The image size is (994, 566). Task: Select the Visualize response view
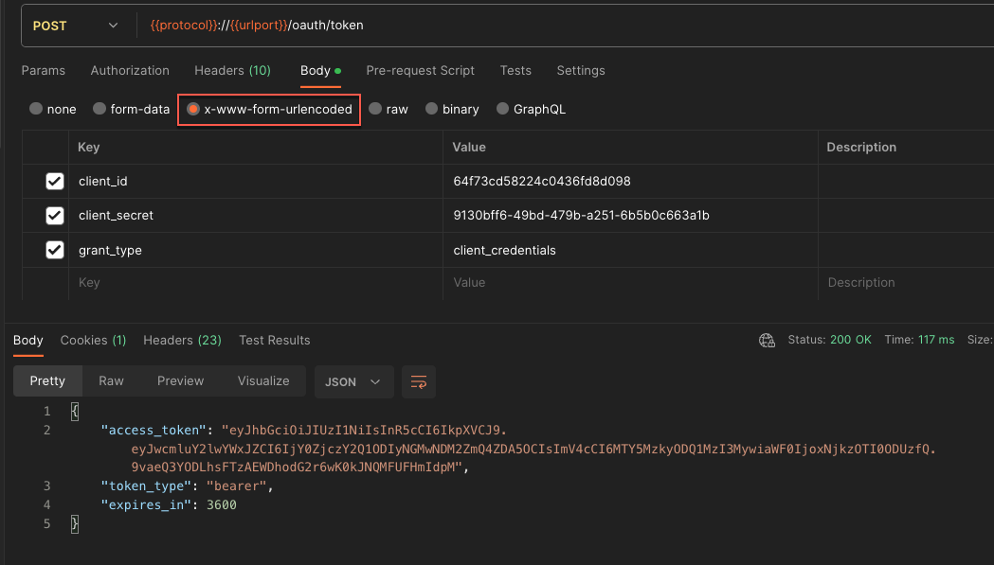coord(264,381)
